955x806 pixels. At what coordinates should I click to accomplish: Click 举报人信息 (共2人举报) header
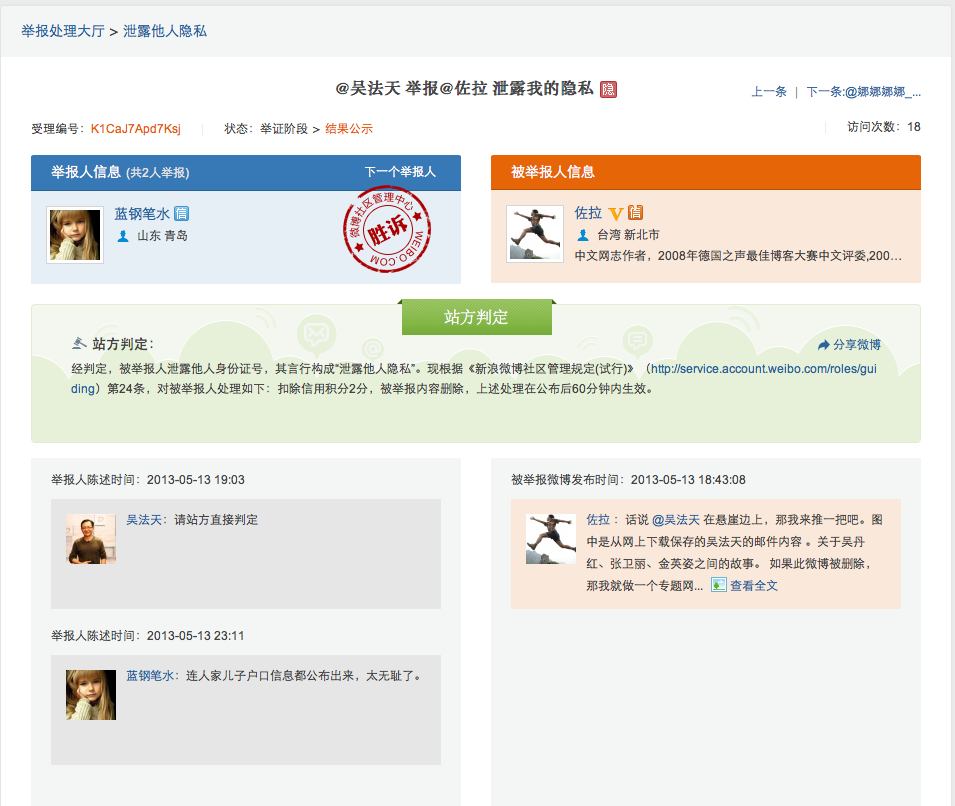(x=120, y=172)
